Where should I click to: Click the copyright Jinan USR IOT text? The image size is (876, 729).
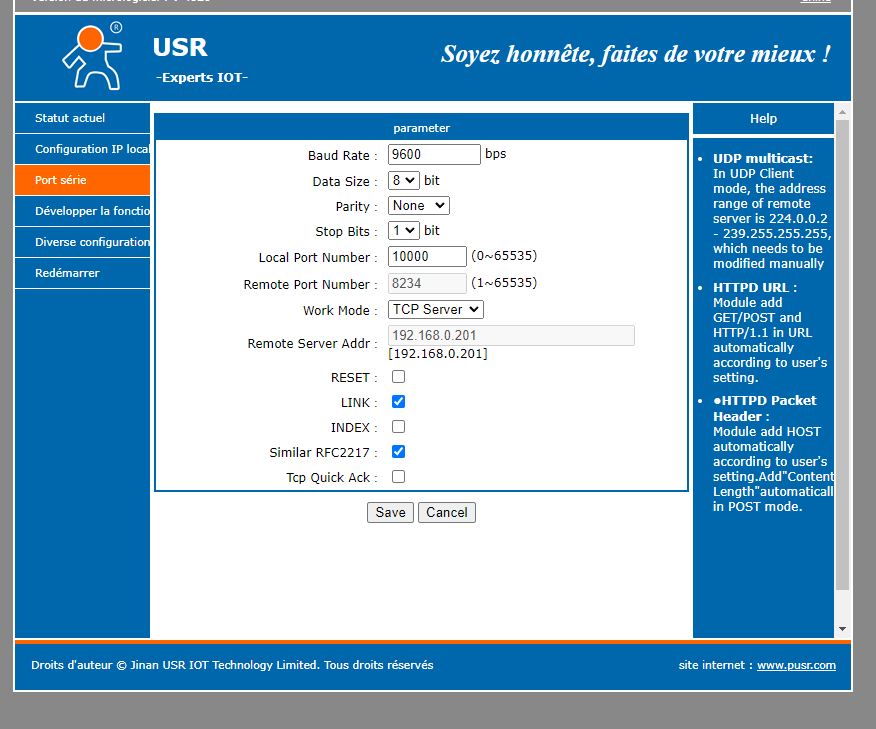pos(232,665)
